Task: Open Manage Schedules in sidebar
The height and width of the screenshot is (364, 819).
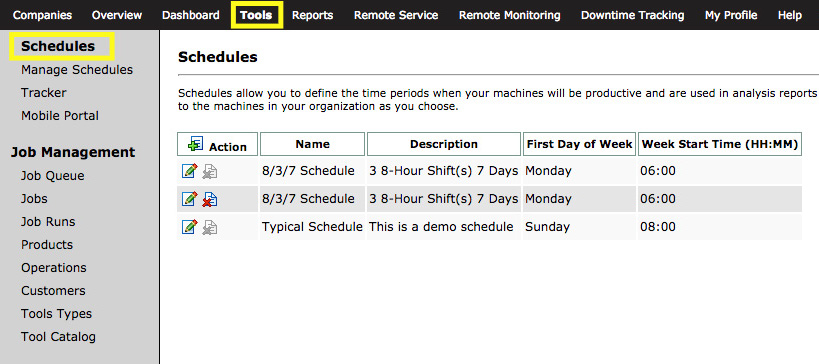Action: (77, 69)
